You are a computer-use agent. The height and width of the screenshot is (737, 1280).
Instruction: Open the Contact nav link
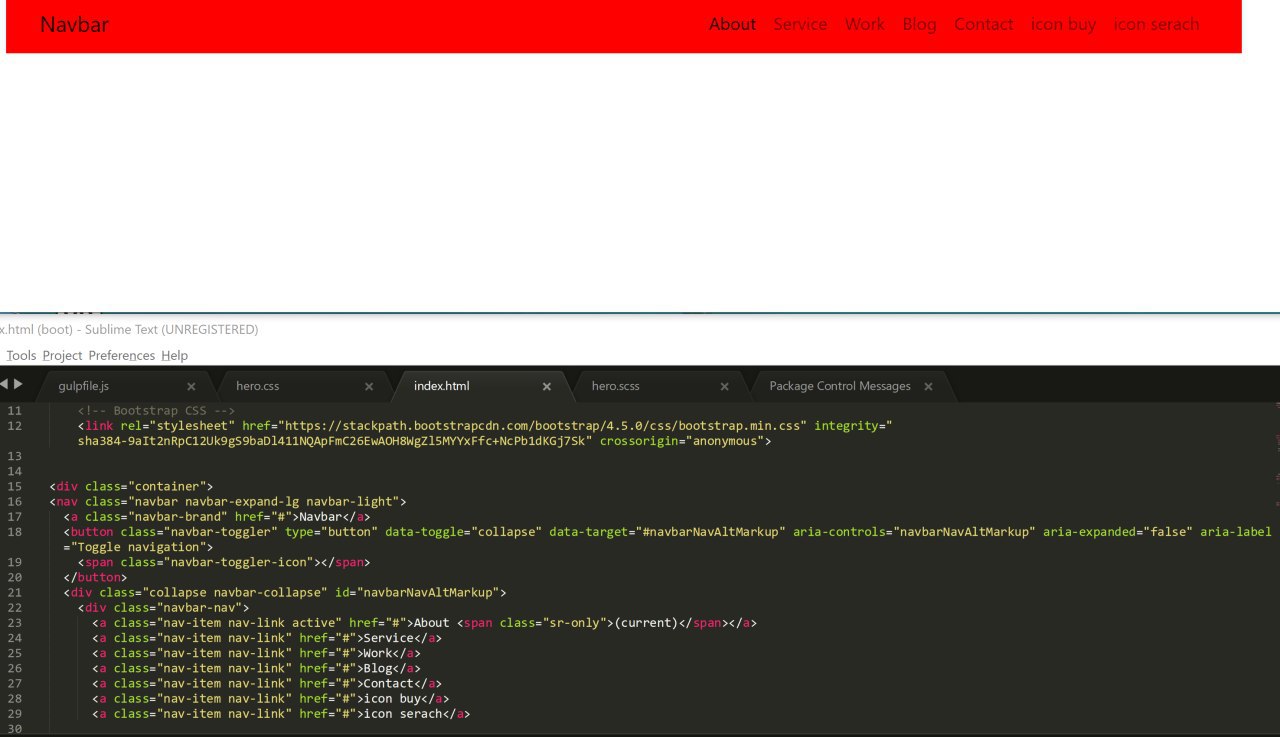click(983, 25)
